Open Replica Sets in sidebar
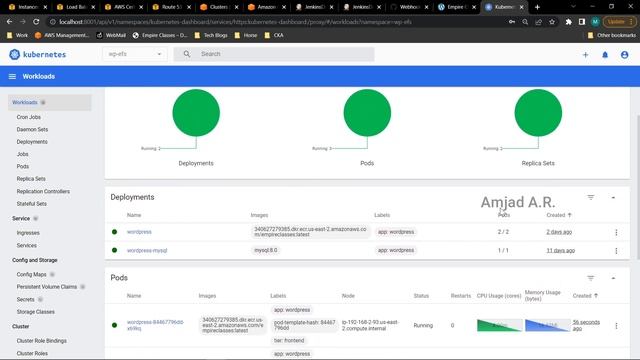640x360 pixels. click(x=31, y=179)
